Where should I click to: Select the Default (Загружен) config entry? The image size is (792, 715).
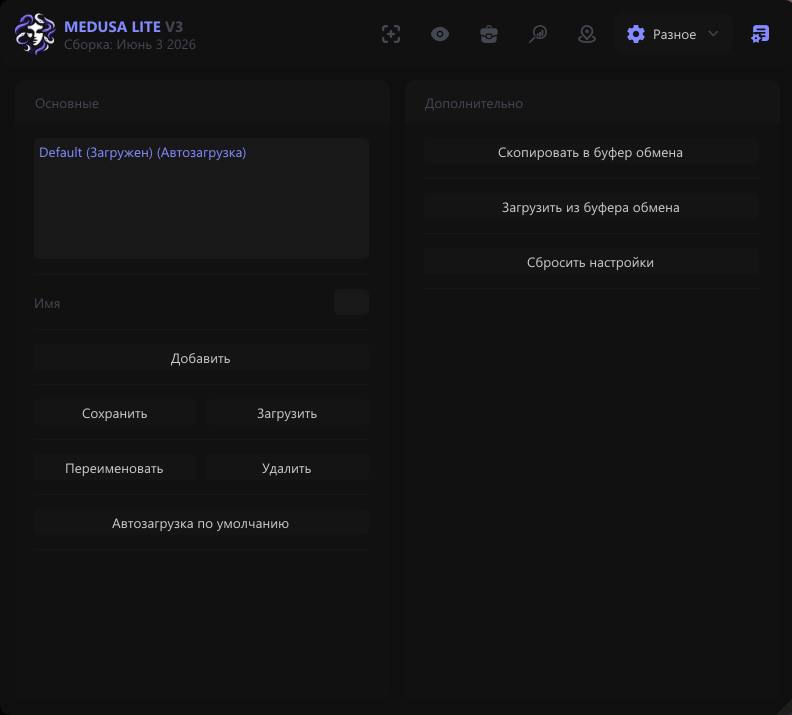pos(142,152)
